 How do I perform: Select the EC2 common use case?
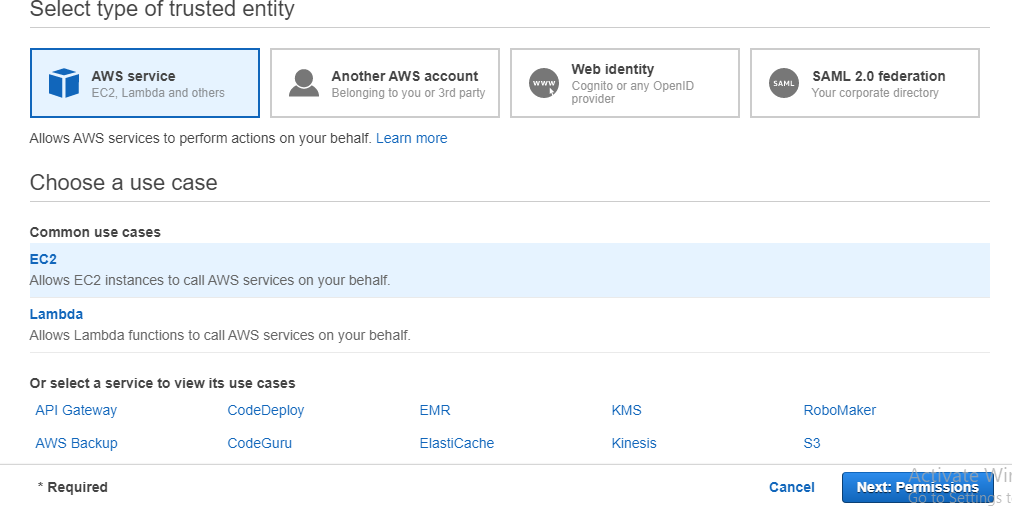43,259
